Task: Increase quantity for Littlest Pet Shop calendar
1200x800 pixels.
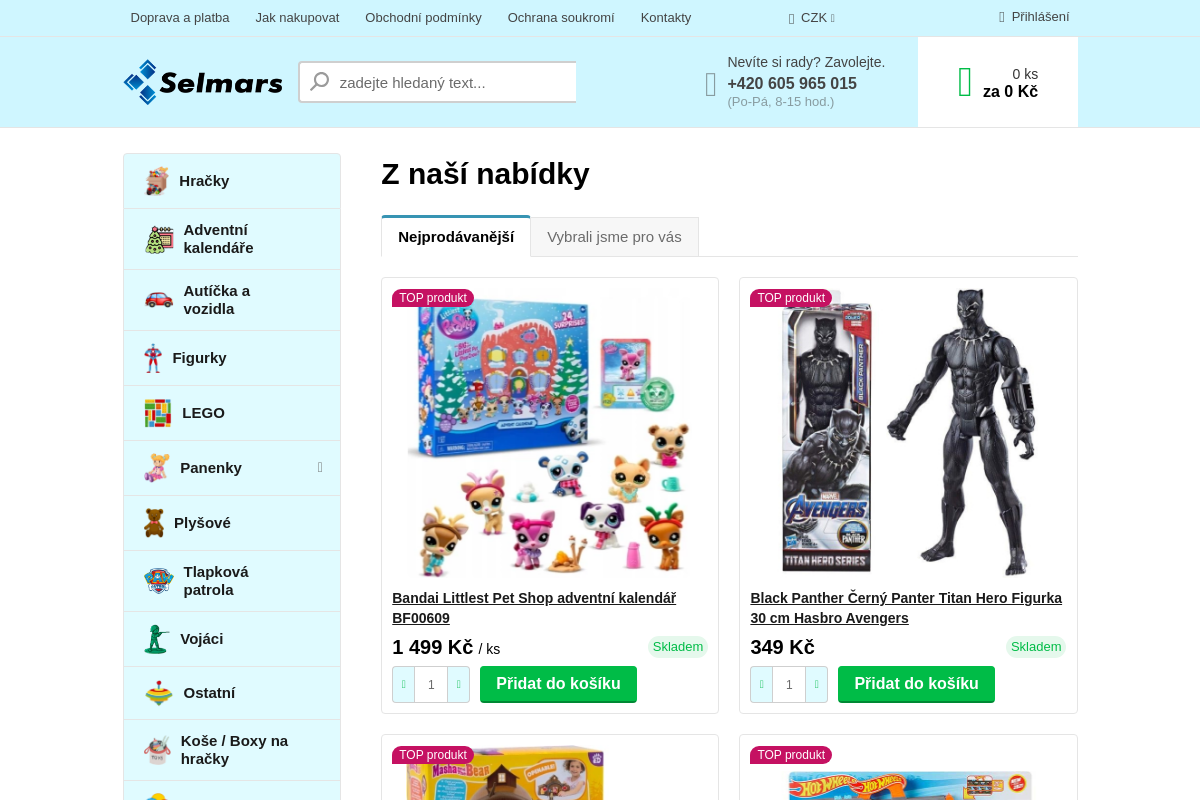Action: click(x=458, y=685)
